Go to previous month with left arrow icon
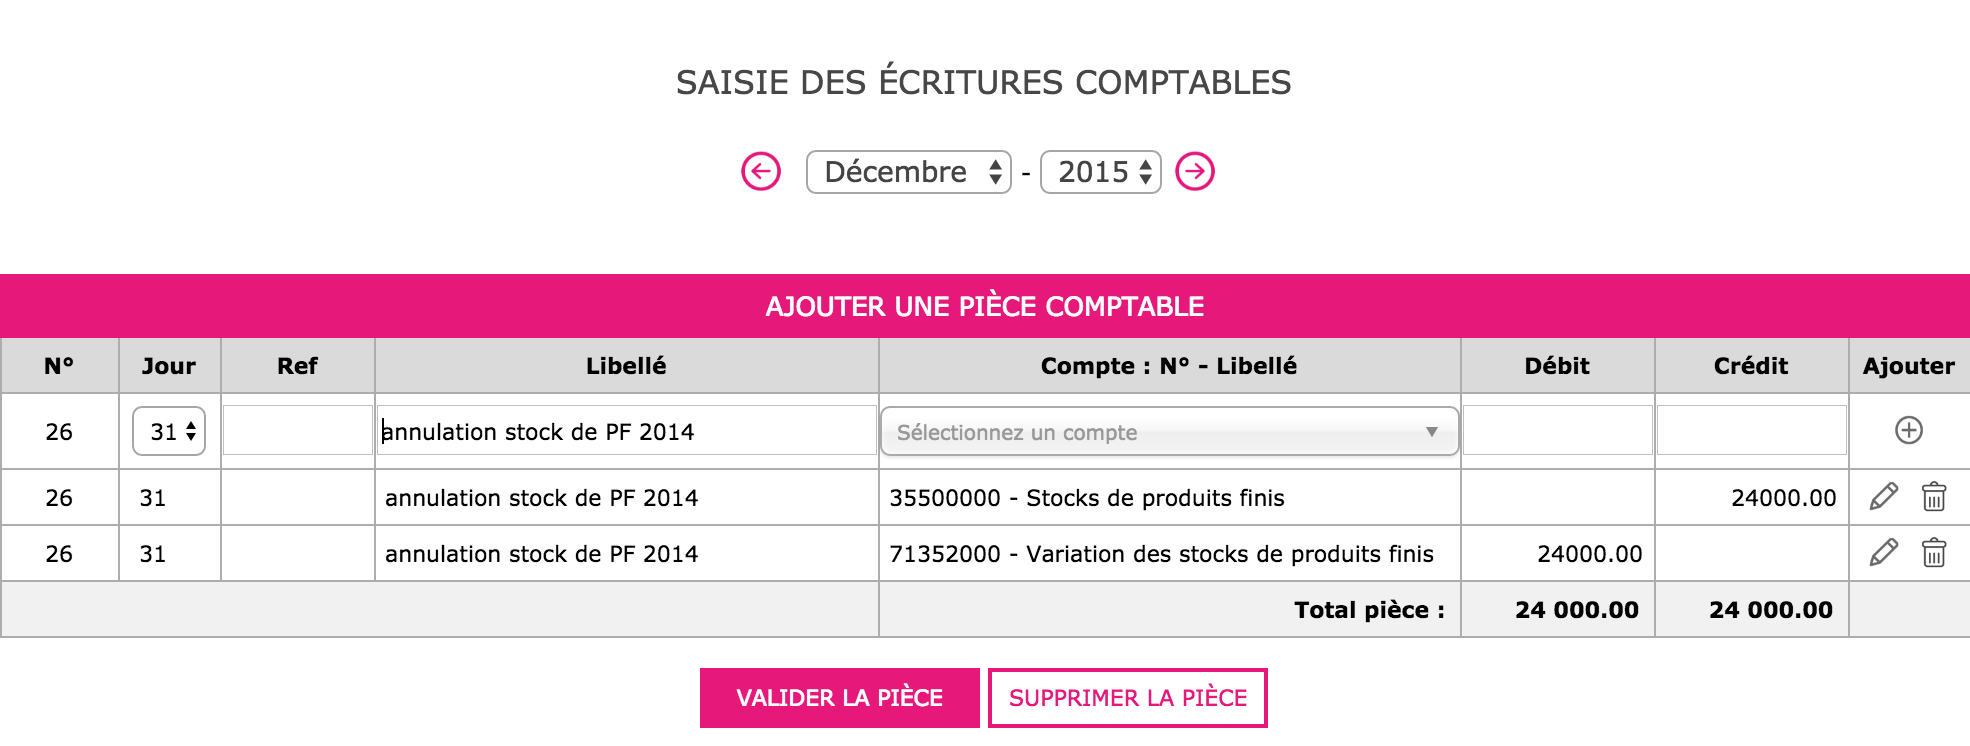This screenshot has width=1970, height=746. [761, 172]
